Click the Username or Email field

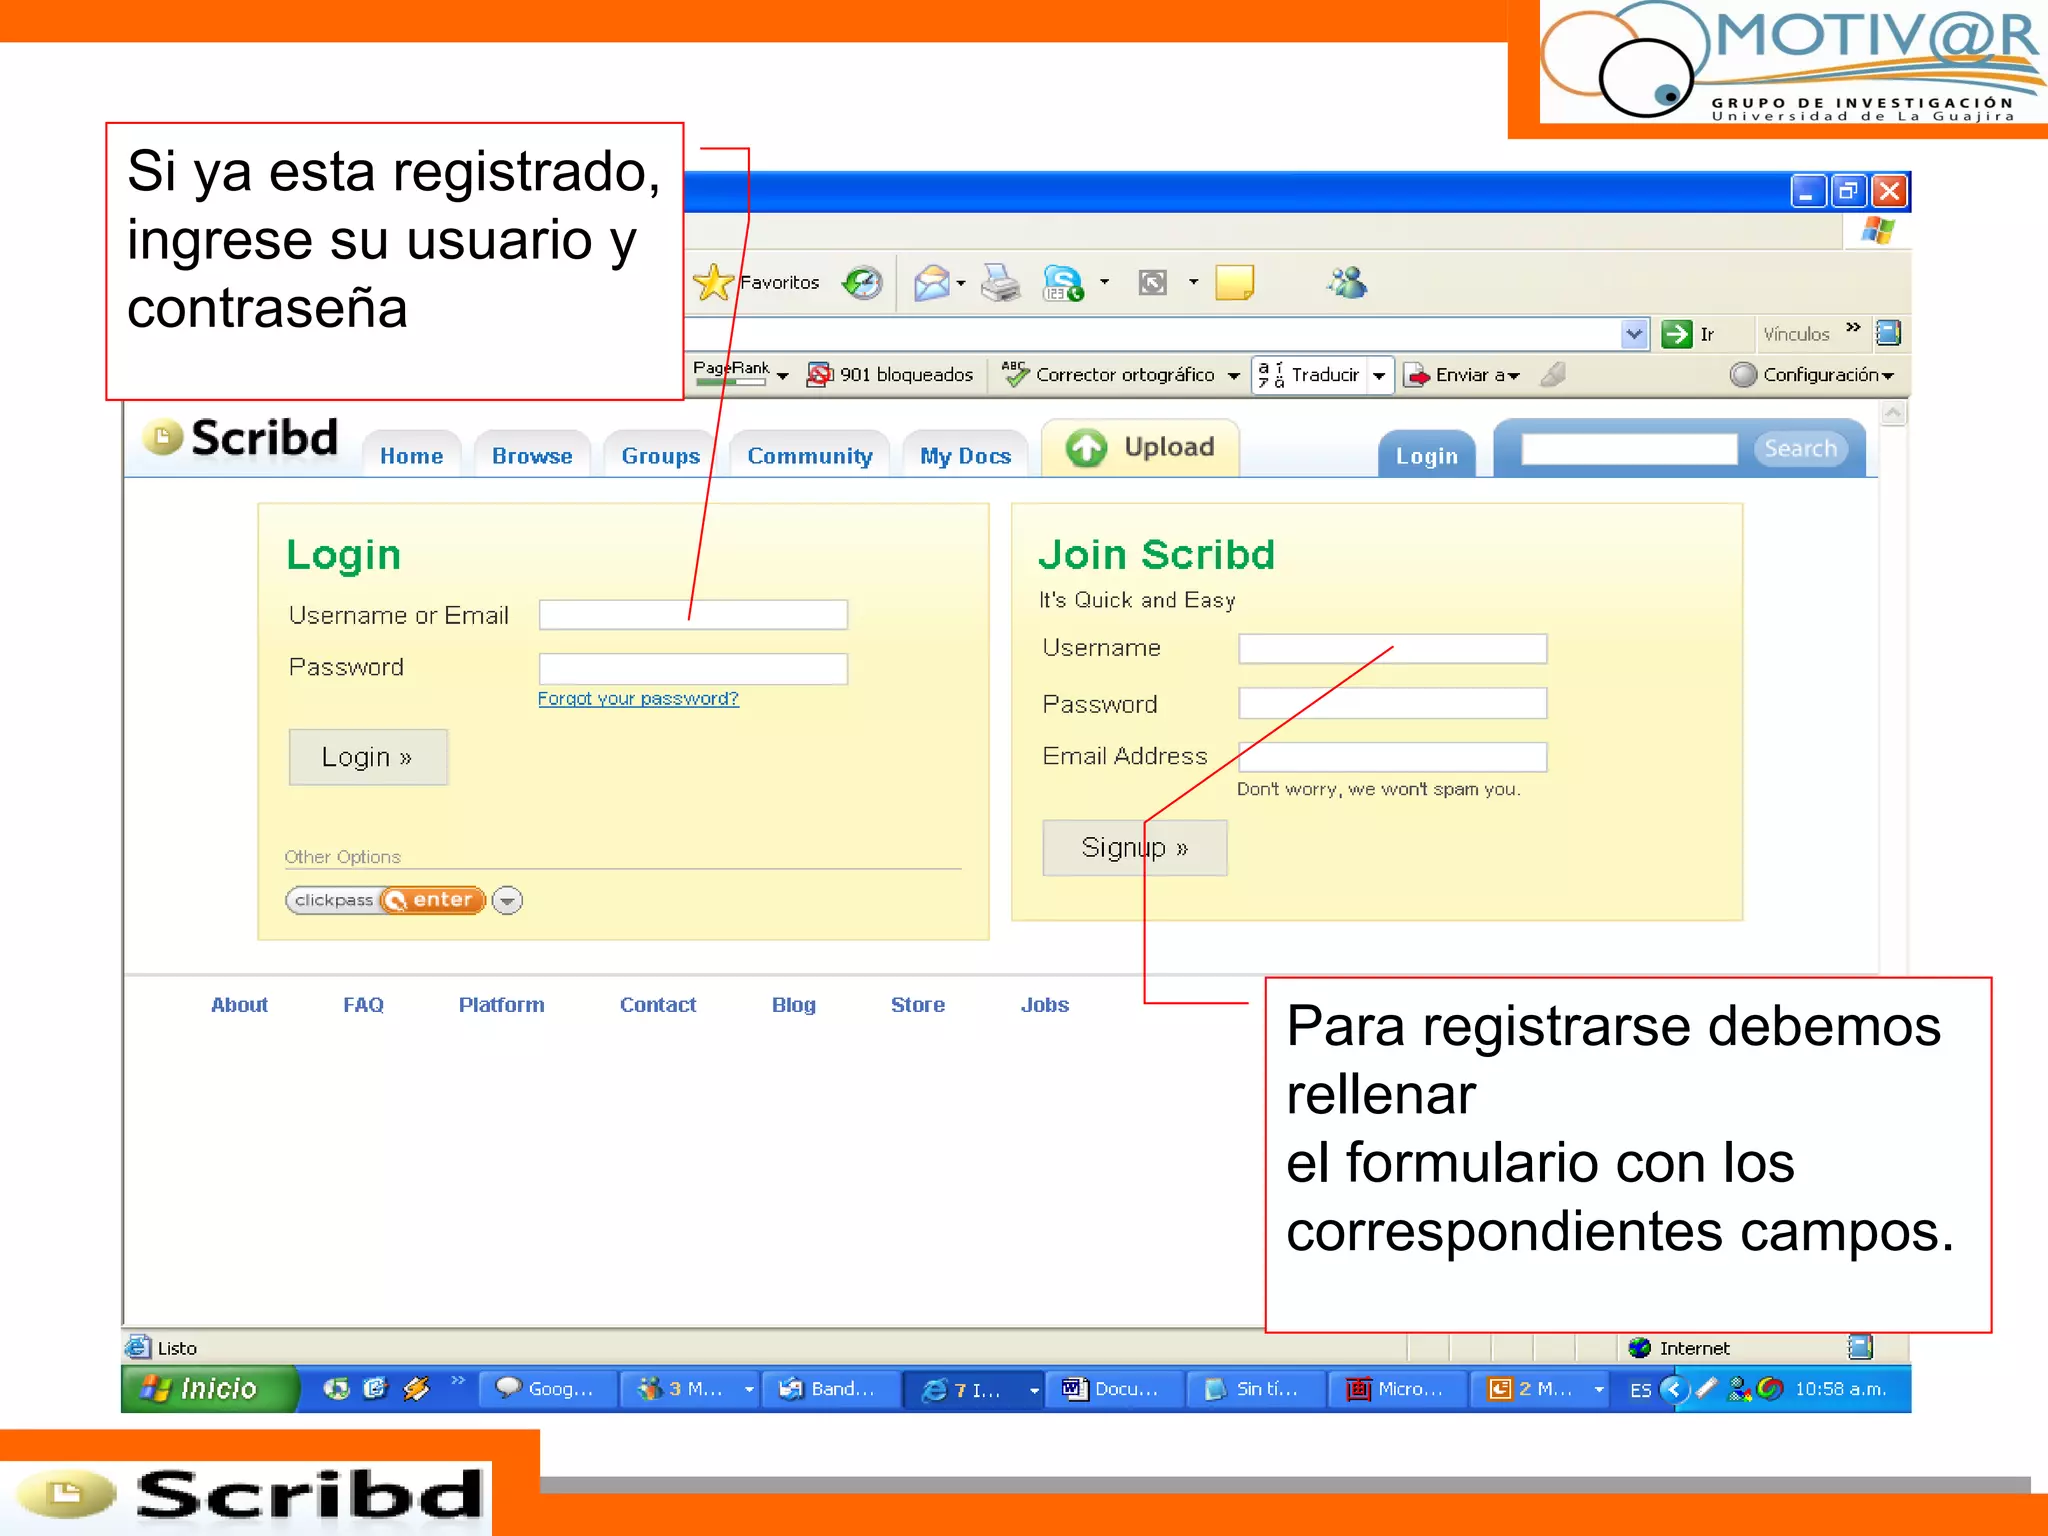(x=693, y=615)
